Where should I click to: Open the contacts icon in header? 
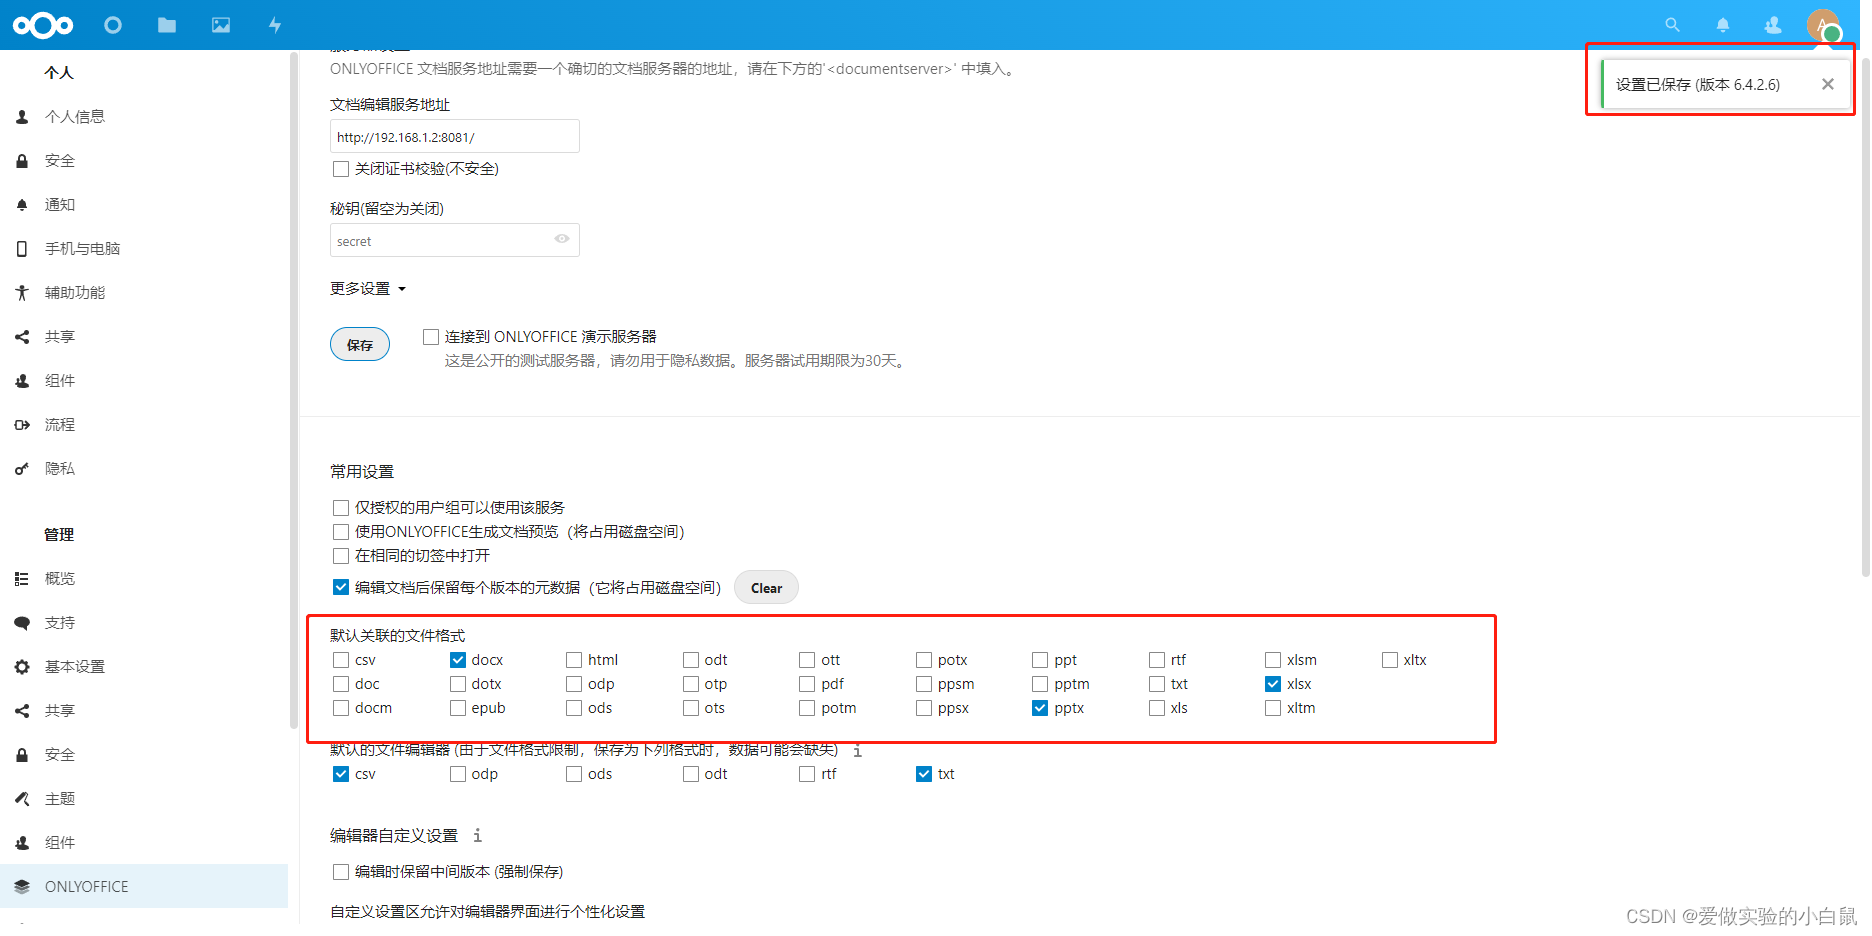tap(1773, 25)
